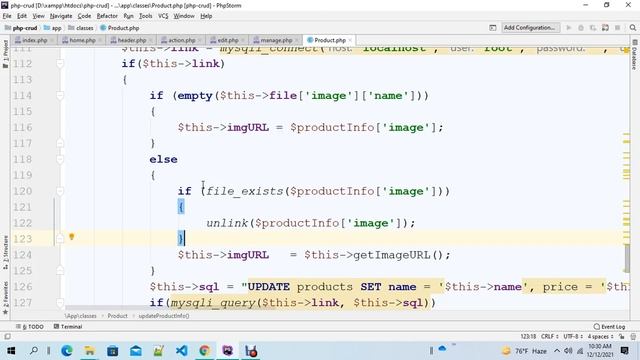Click UTF-8 encoding selector
The image size is (640, 360).
573,337
